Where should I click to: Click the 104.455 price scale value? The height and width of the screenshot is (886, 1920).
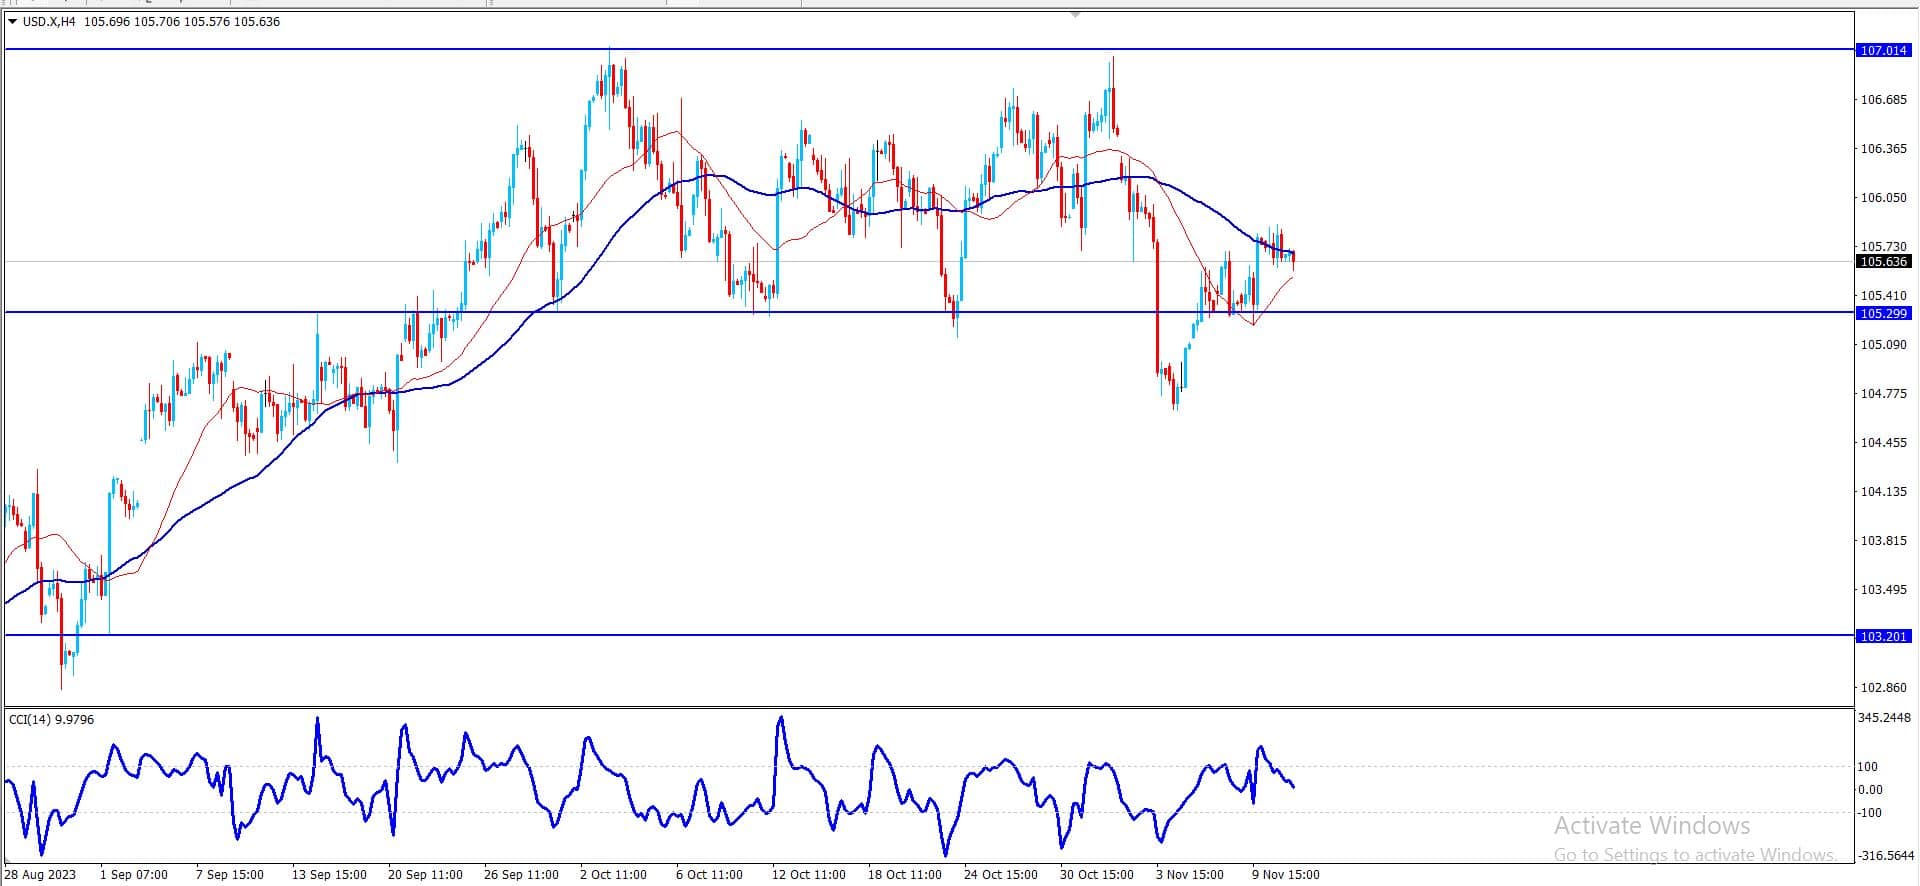coord(1883,443)
